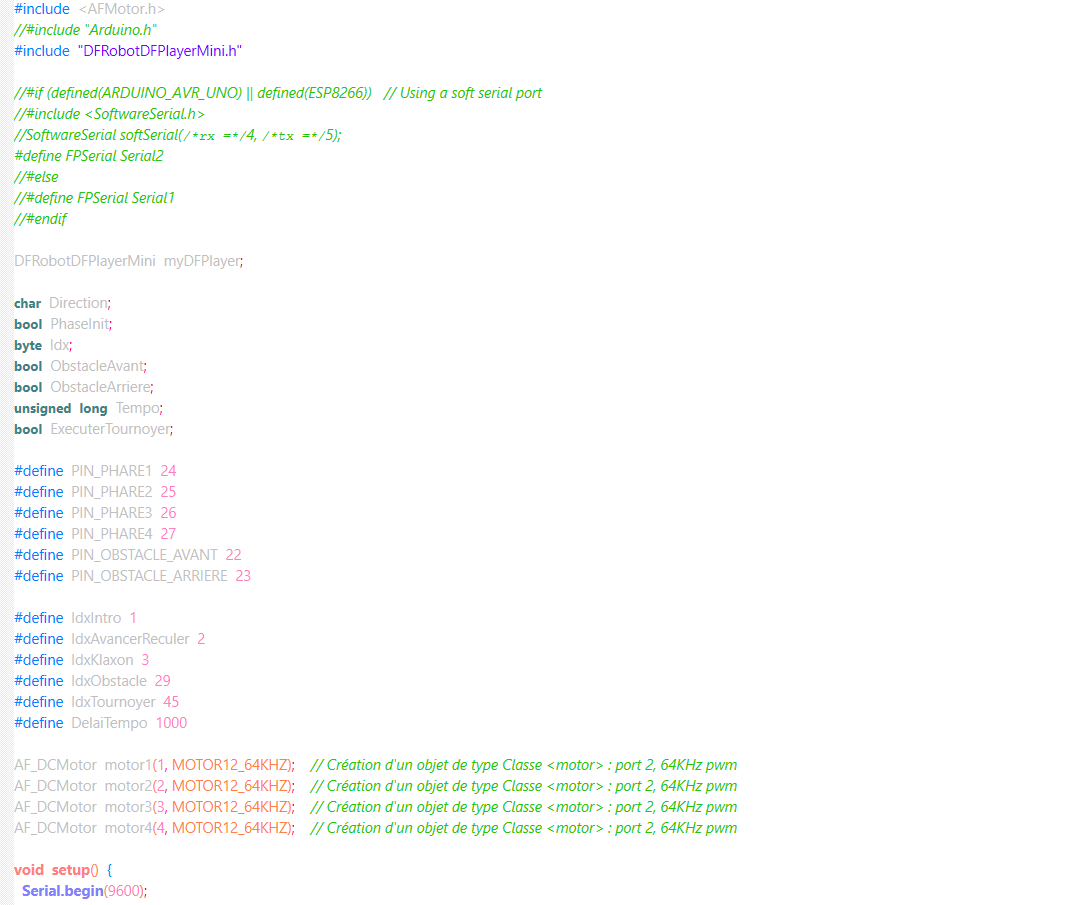Screen dimensions: 1072x905
Task: Click the PIN_OBSTACLE_ARRIERE value 23
Action: click(243, 576)
